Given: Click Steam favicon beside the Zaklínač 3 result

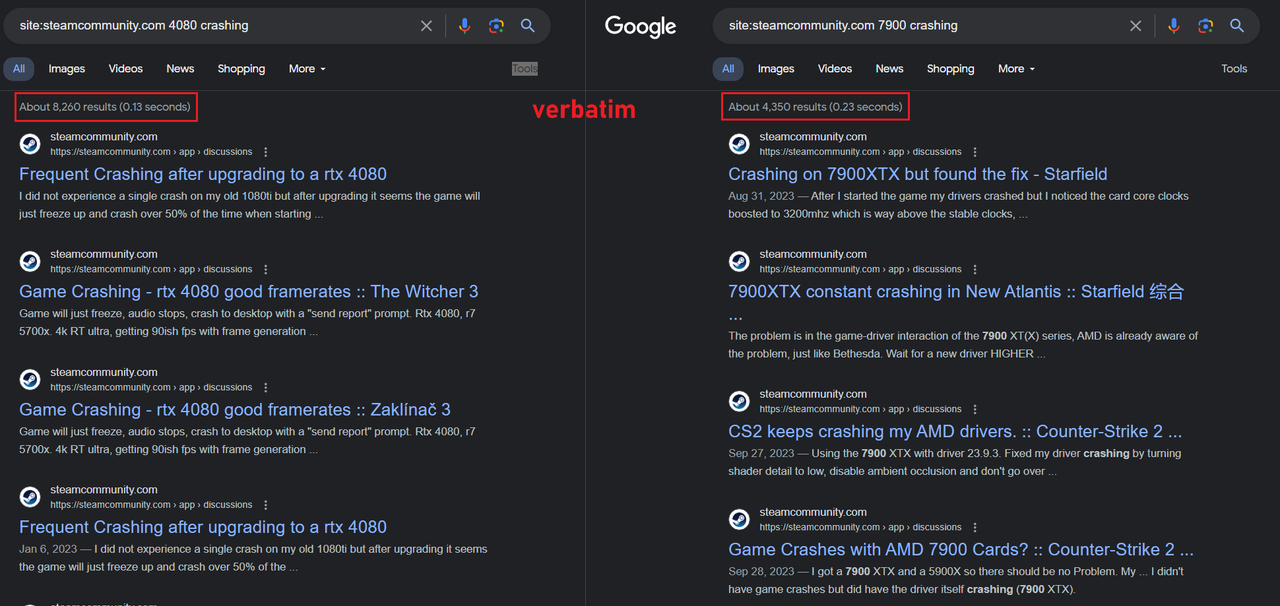Looking at the screenshot, I should coord(30,380).
